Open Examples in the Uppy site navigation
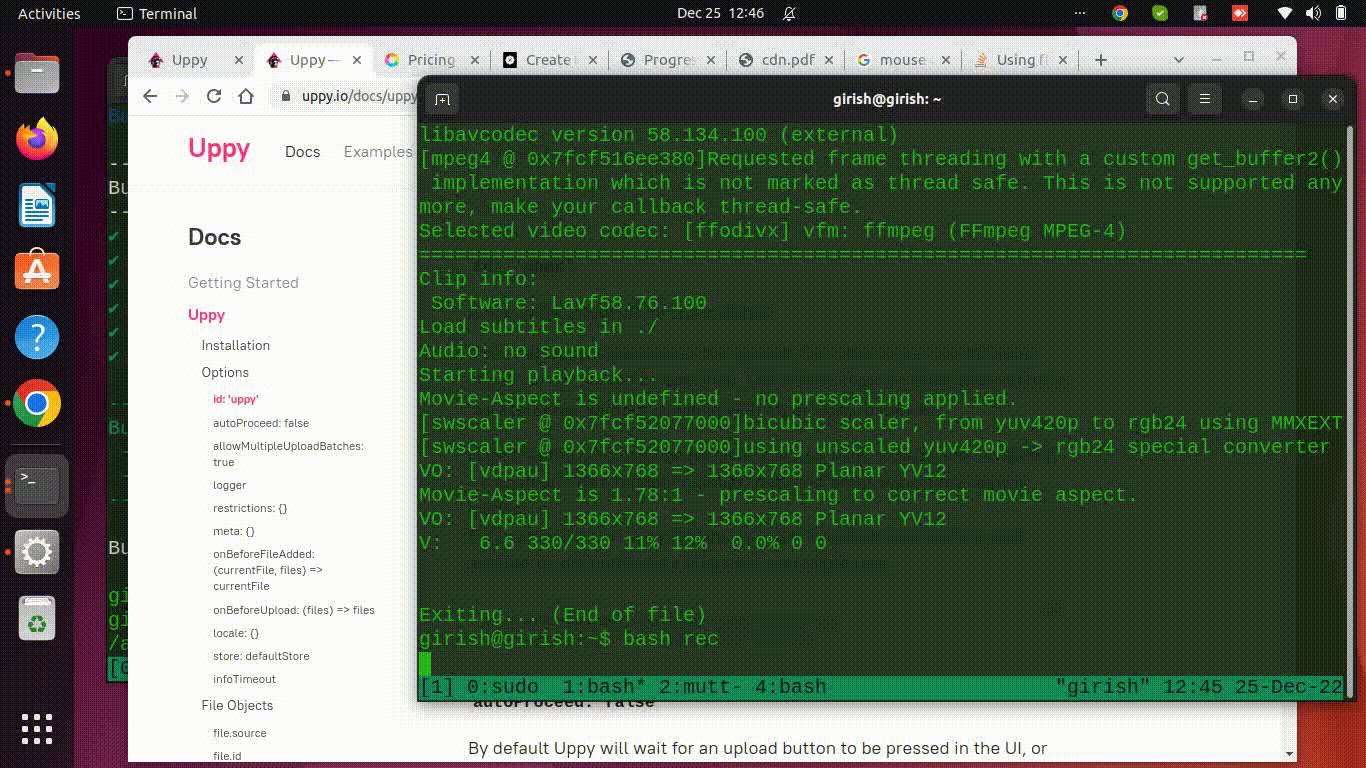The image size is (1366, 768). tap(378, 152)
